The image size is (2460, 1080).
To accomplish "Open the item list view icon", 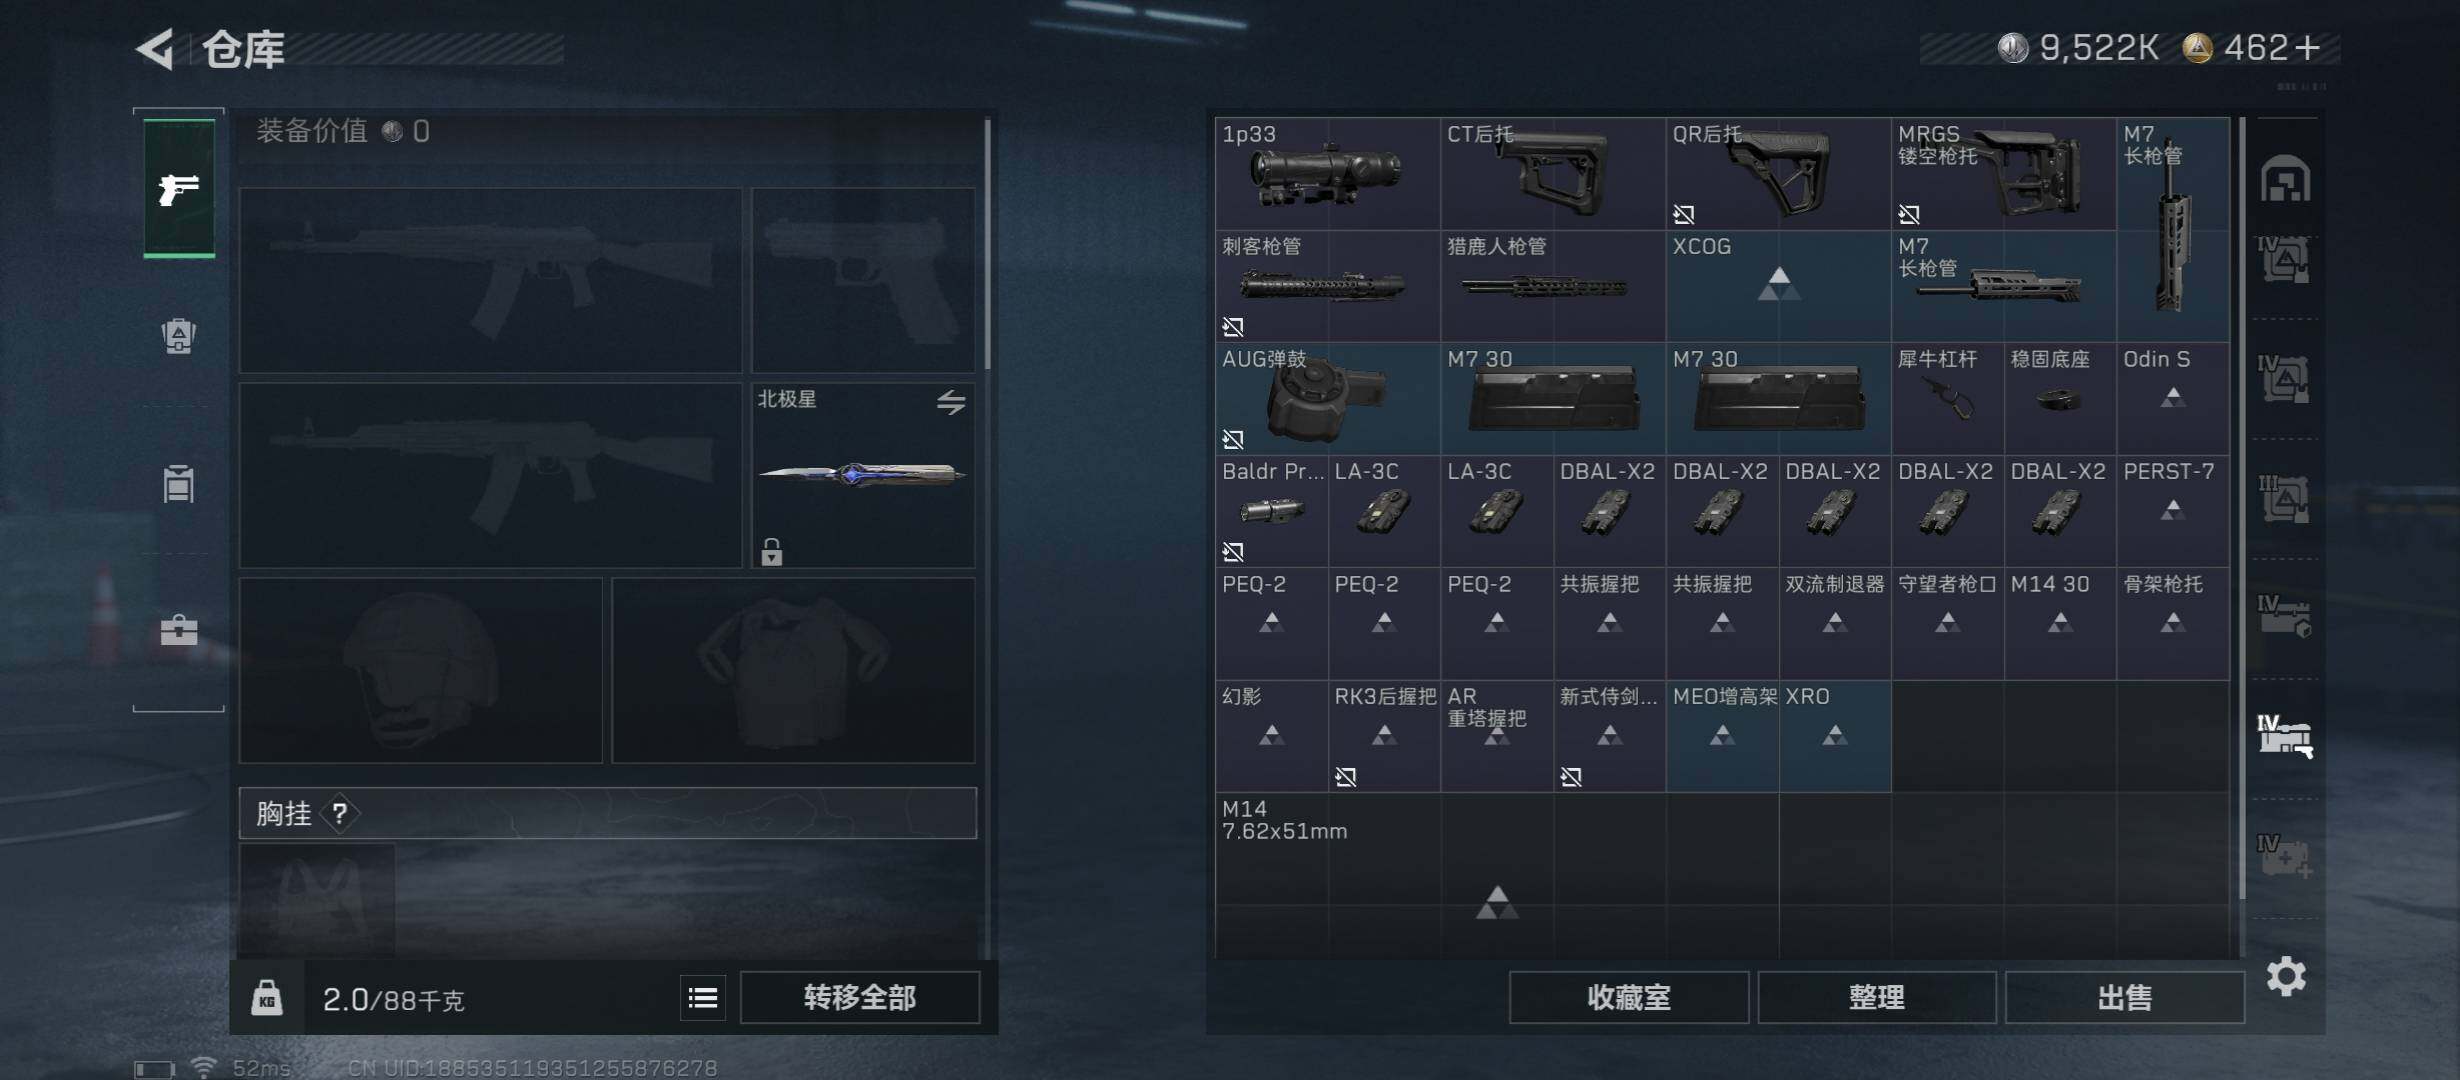I will [703, 998].
